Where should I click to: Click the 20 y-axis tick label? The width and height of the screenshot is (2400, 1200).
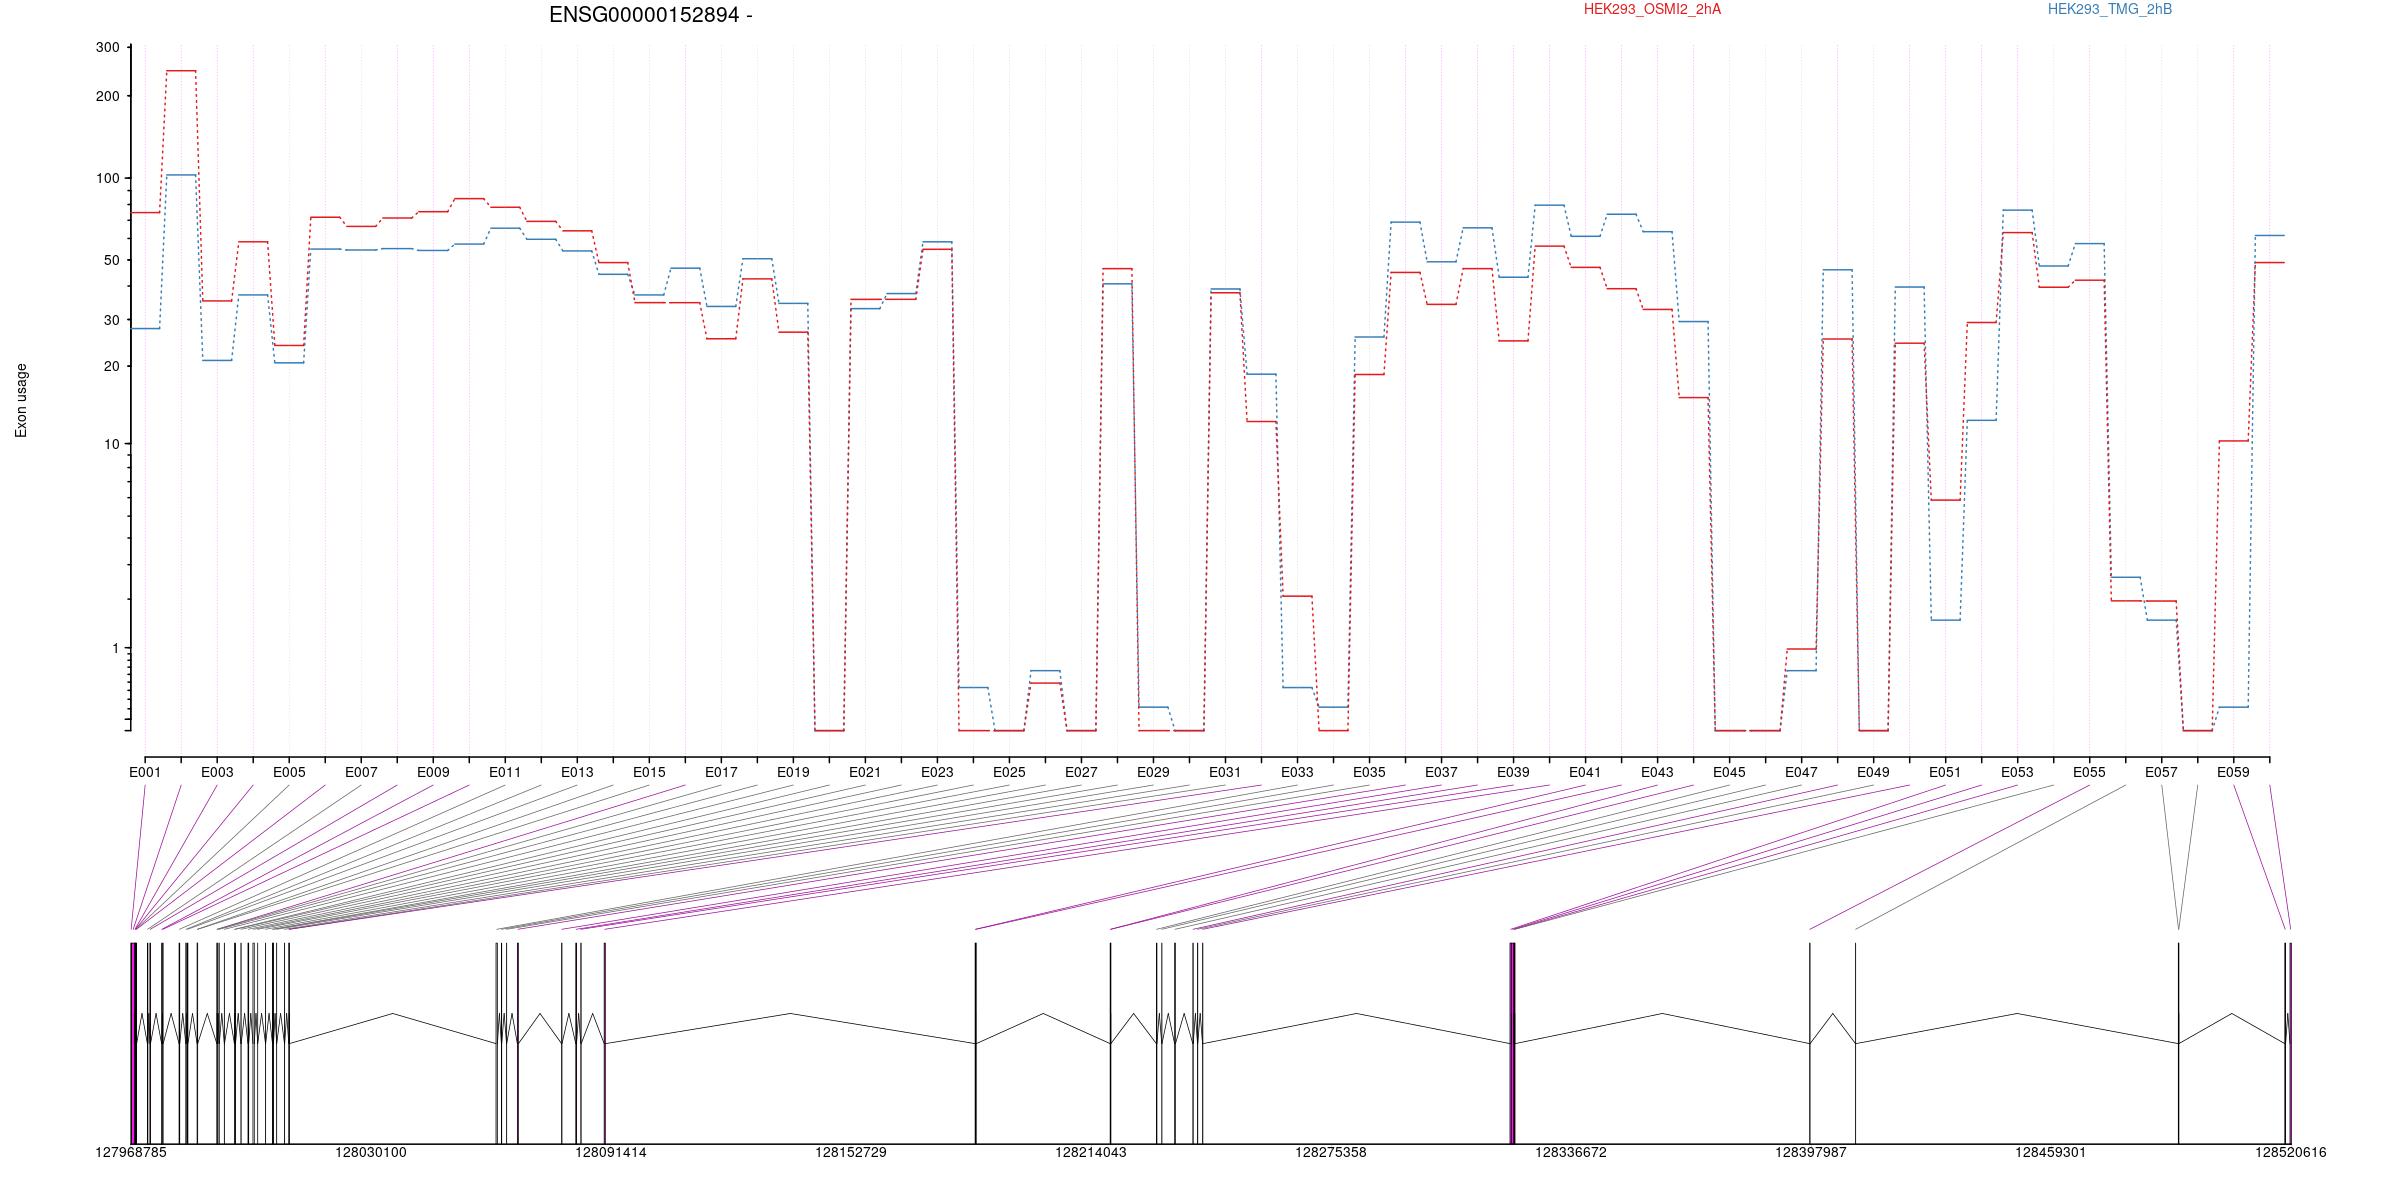[111, 366]
